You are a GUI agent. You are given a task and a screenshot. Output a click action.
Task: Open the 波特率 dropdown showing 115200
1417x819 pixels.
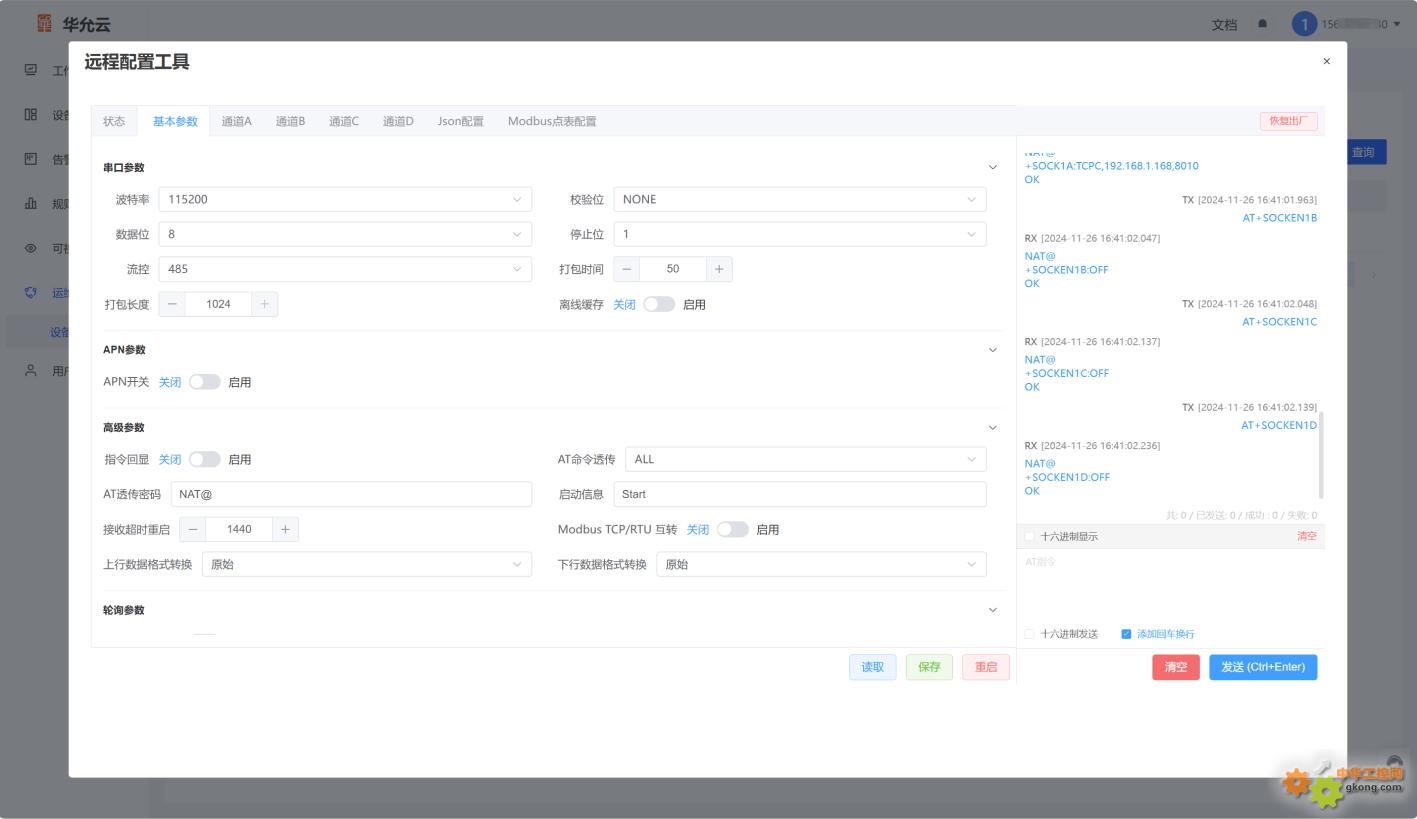tap(345, 199)
